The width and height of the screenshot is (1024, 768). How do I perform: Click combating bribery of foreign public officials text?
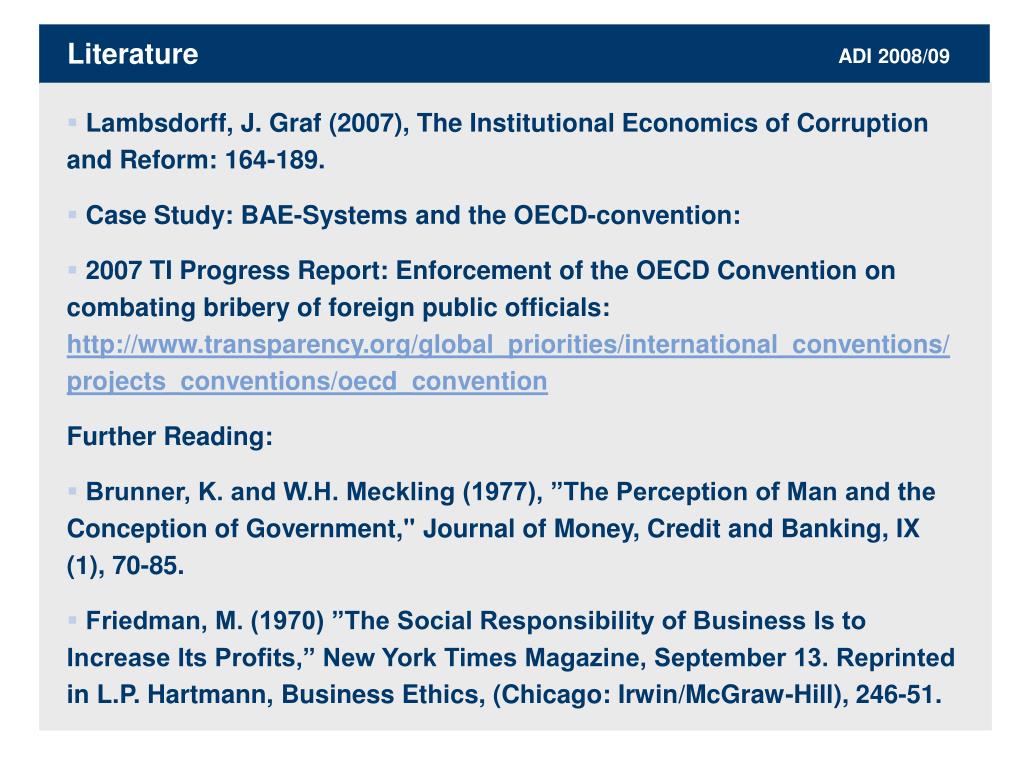(x=338, y=308)
